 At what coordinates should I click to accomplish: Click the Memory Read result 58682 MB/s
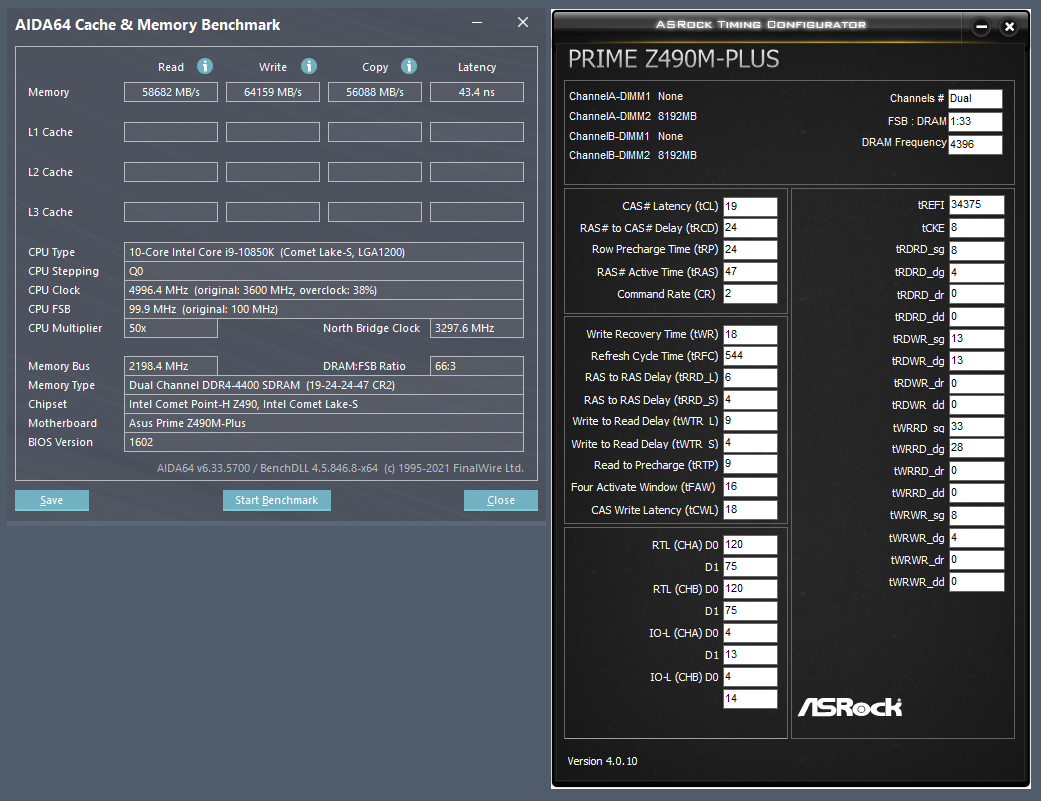tap(171, 92)
